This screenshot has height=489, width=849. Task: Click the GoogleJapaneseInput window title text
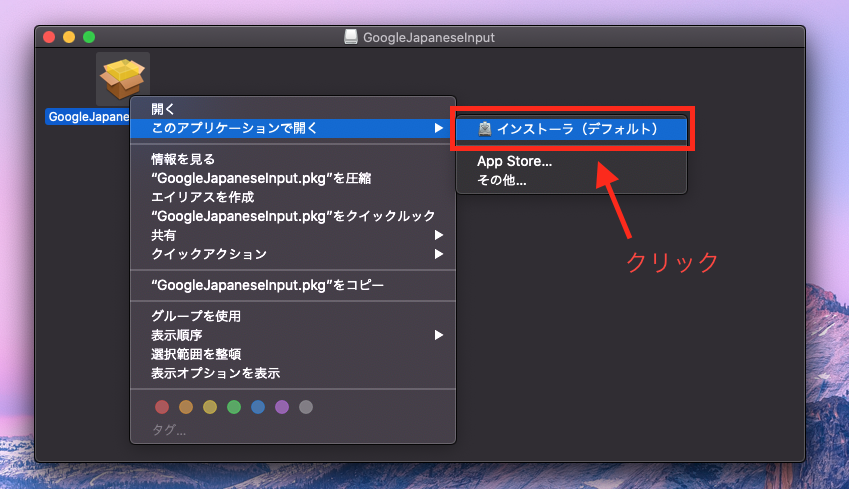pos(429,37)
